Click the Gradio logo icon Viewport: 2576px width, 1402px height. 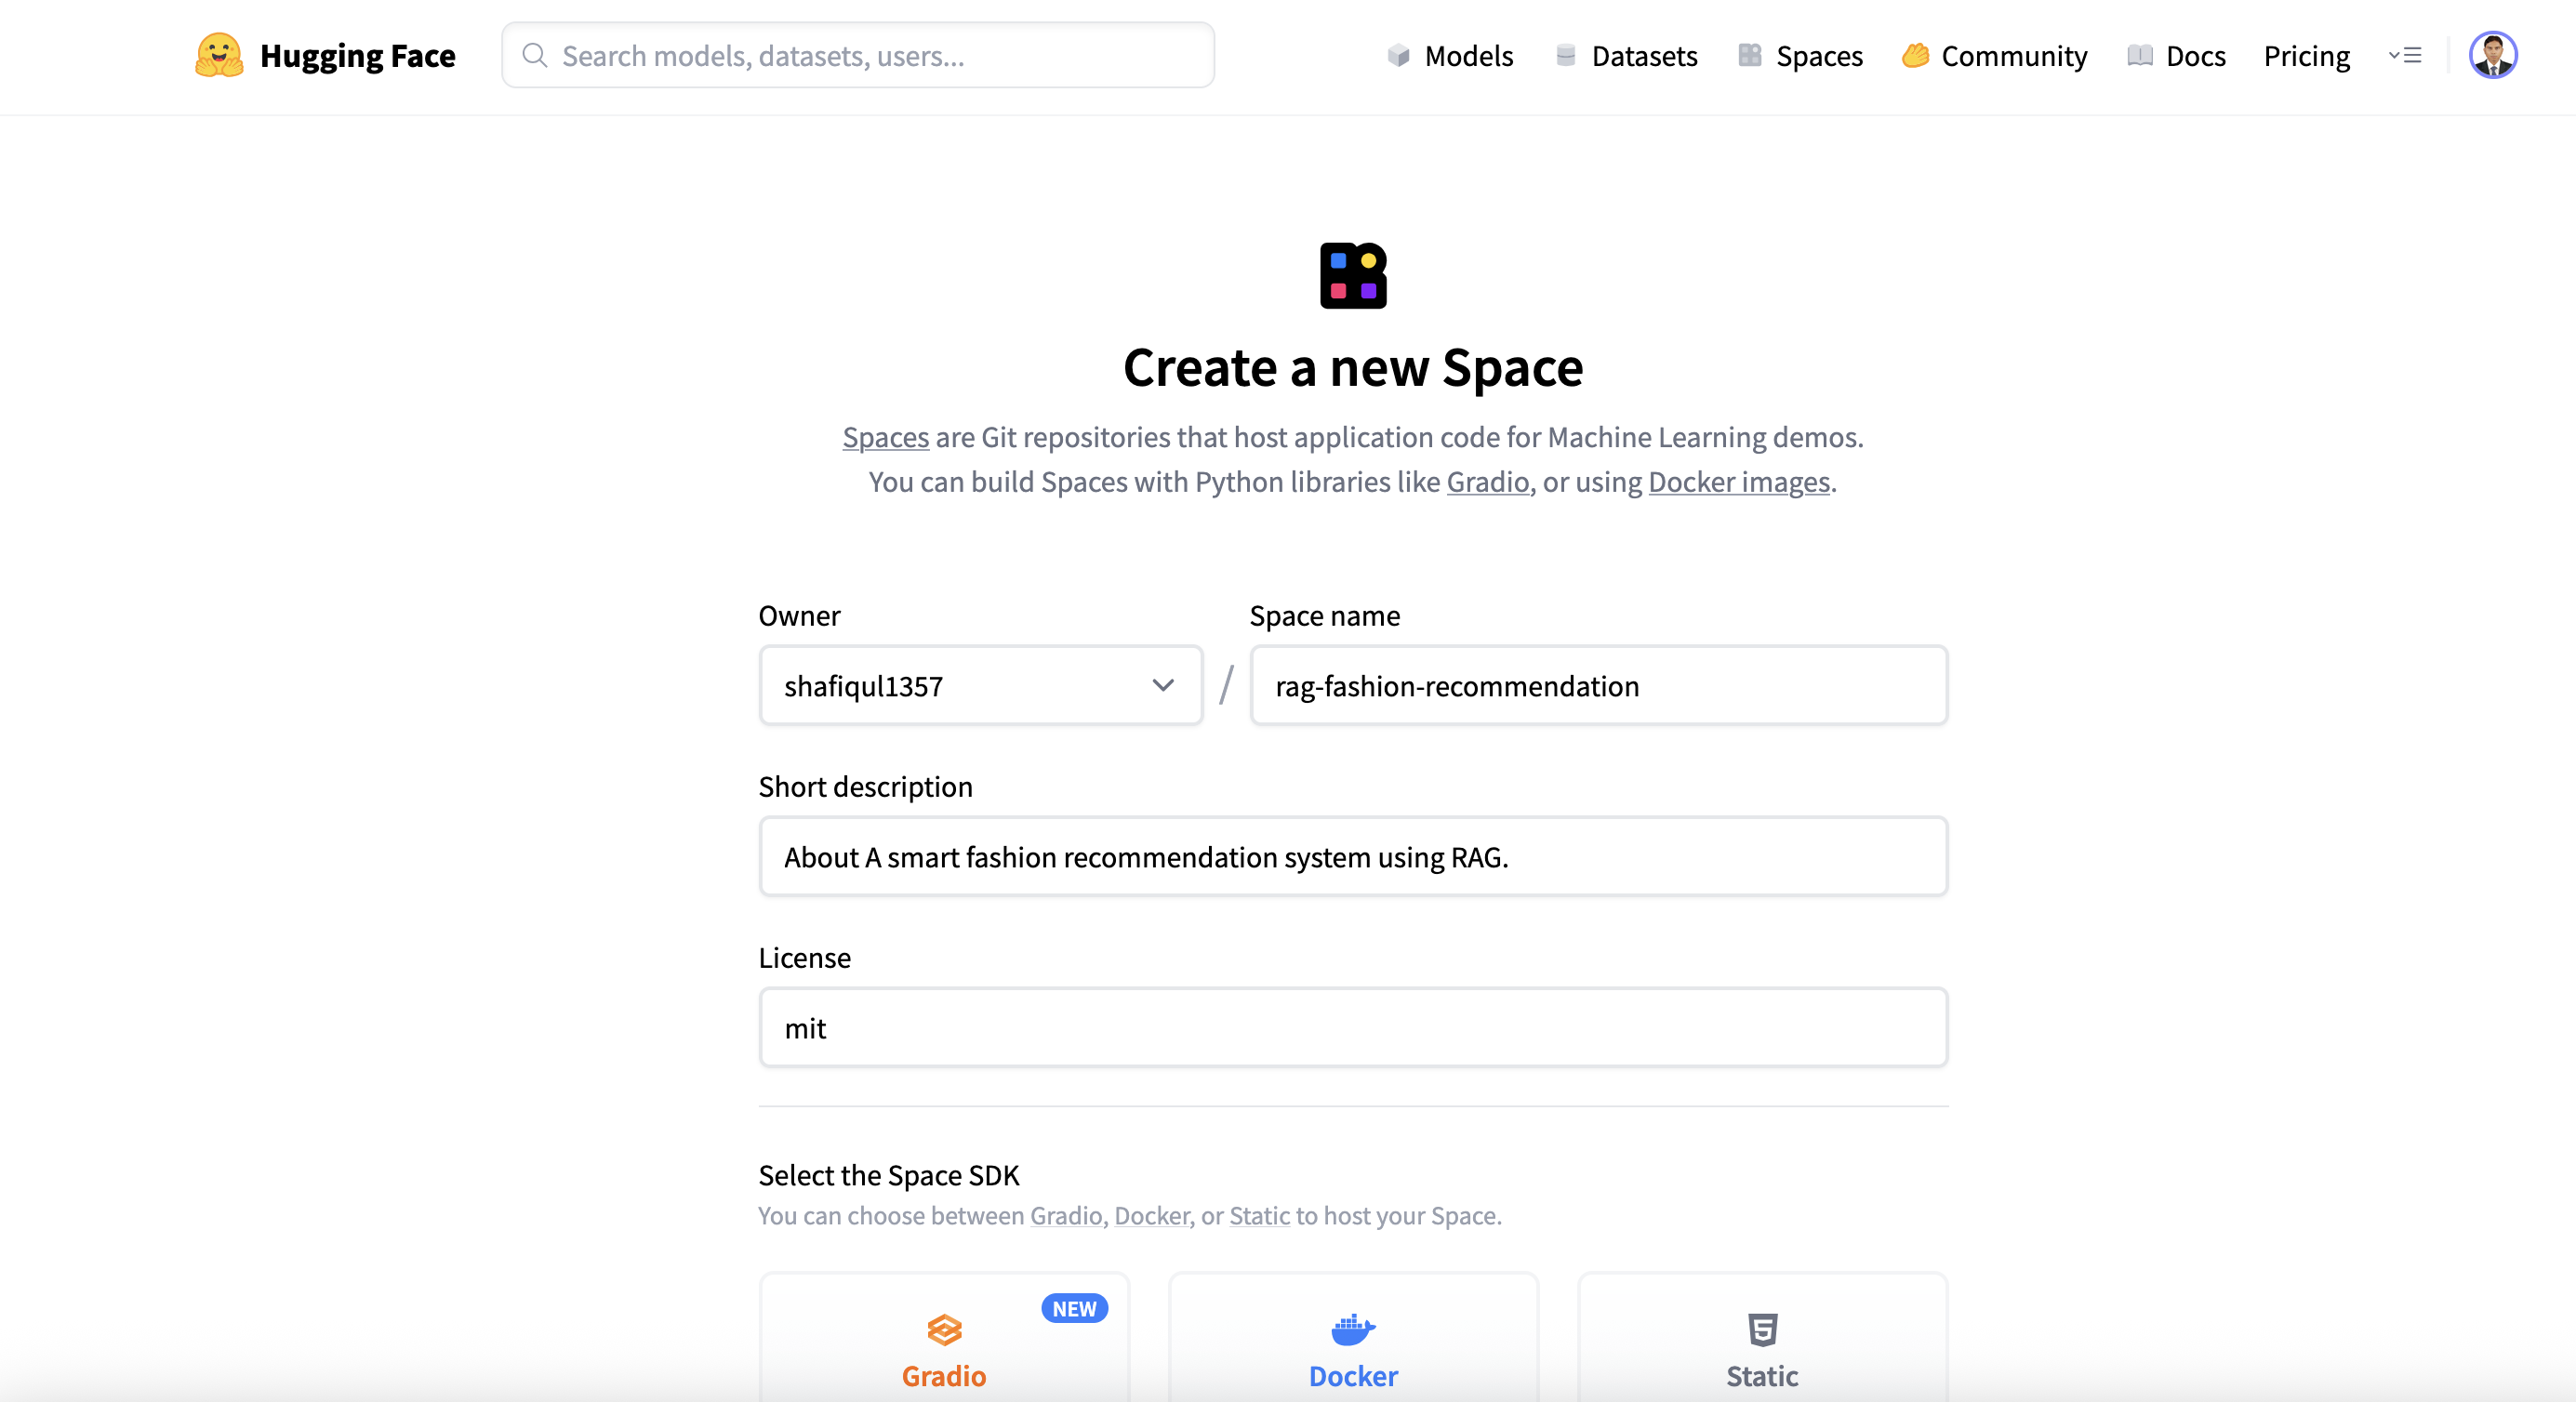point(944,1329)
